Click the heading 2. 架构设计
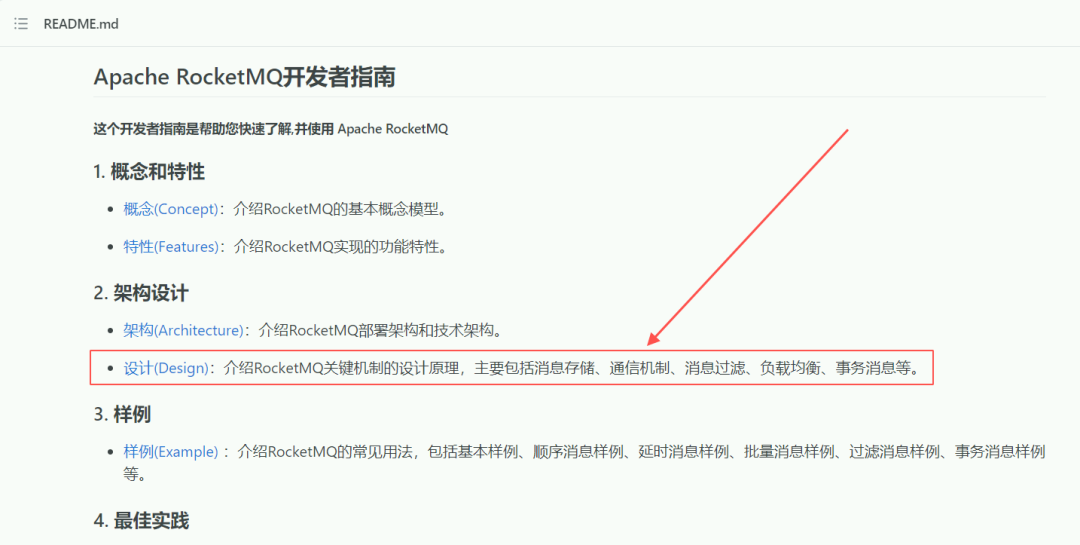Viewport: 1080px width, 545px height. tap(141, 294)
